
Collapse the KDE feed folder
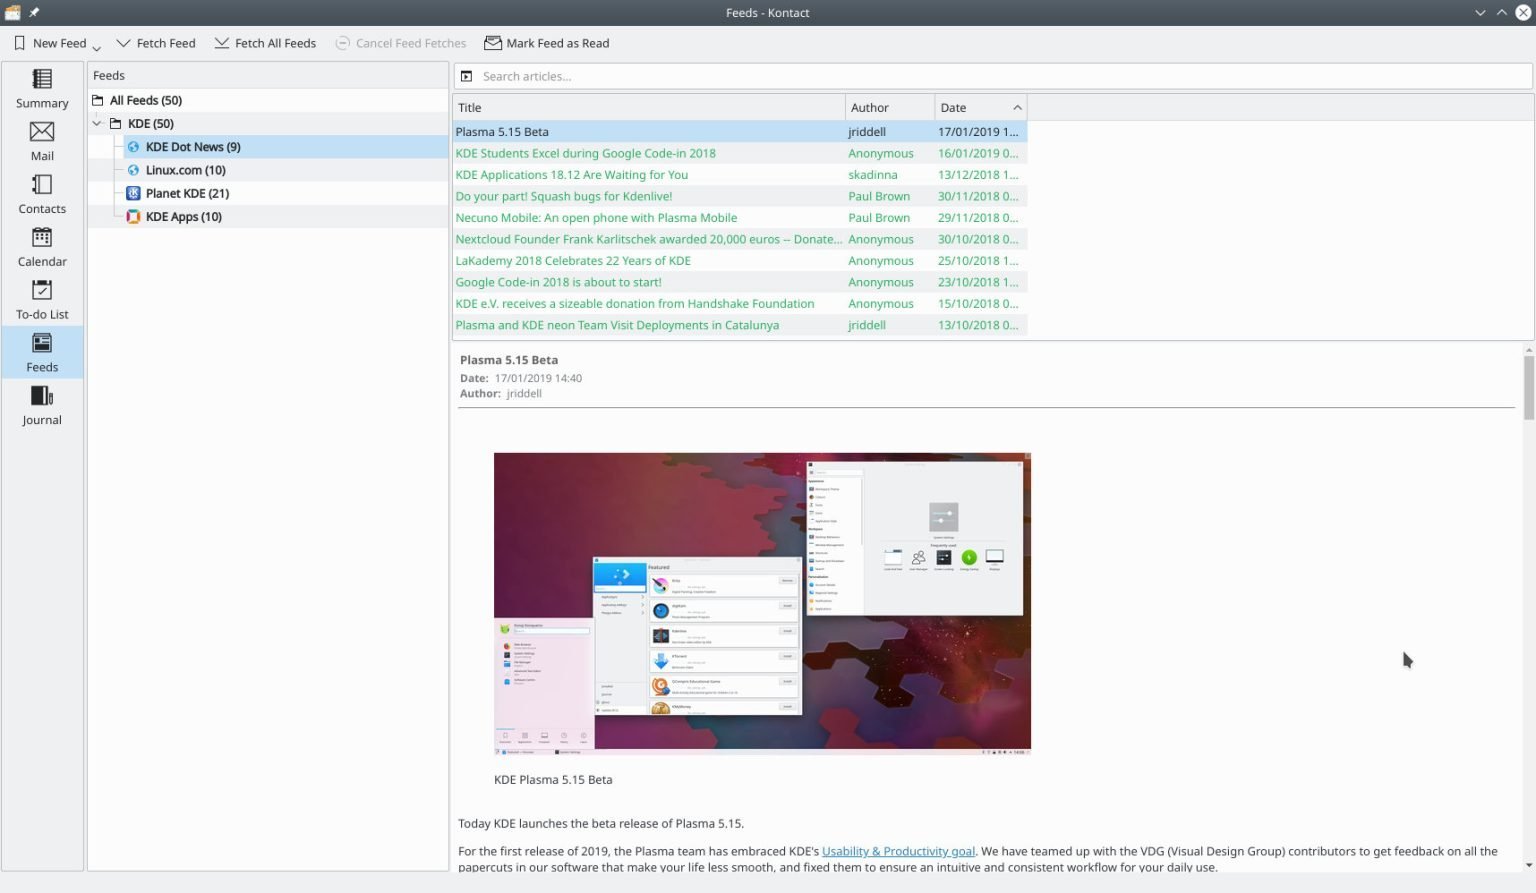pos(97,123)
